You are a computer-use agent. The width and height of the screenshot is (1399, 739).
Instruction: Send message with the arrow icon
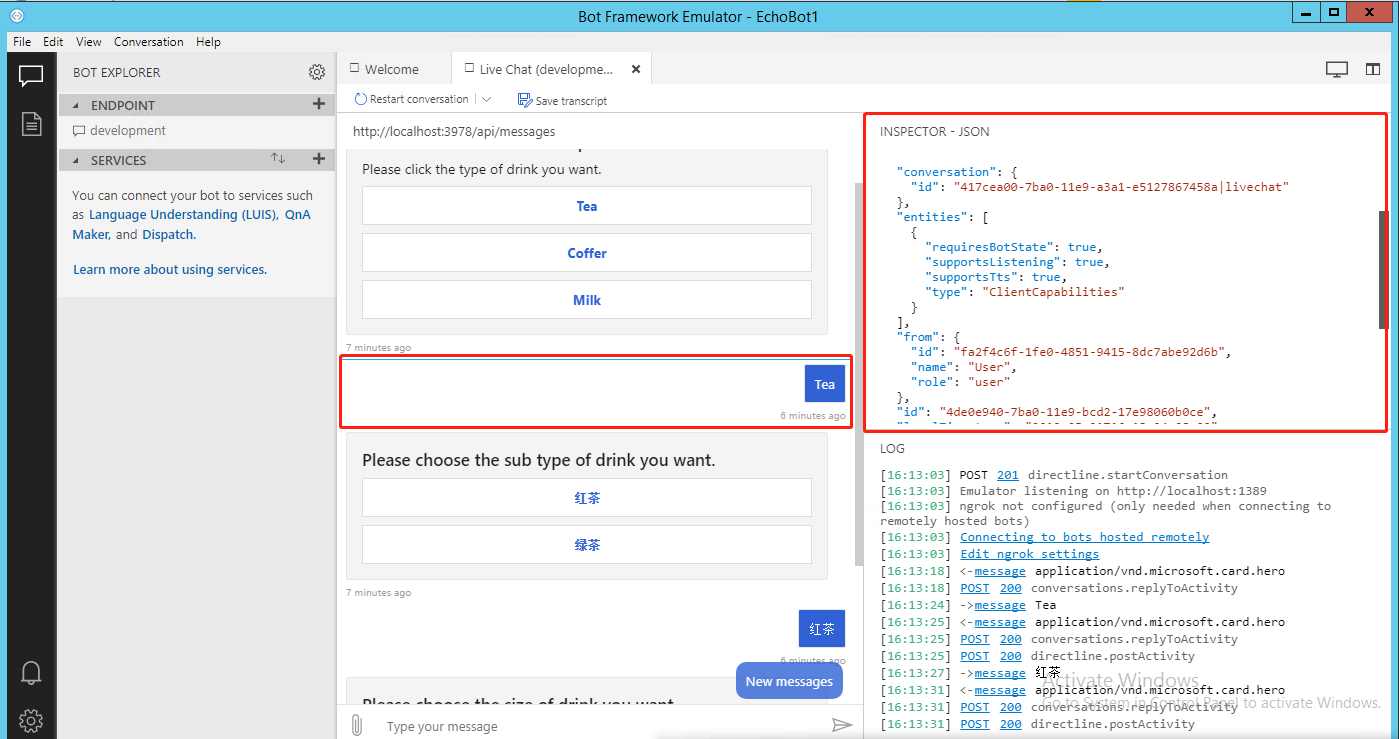842,725
